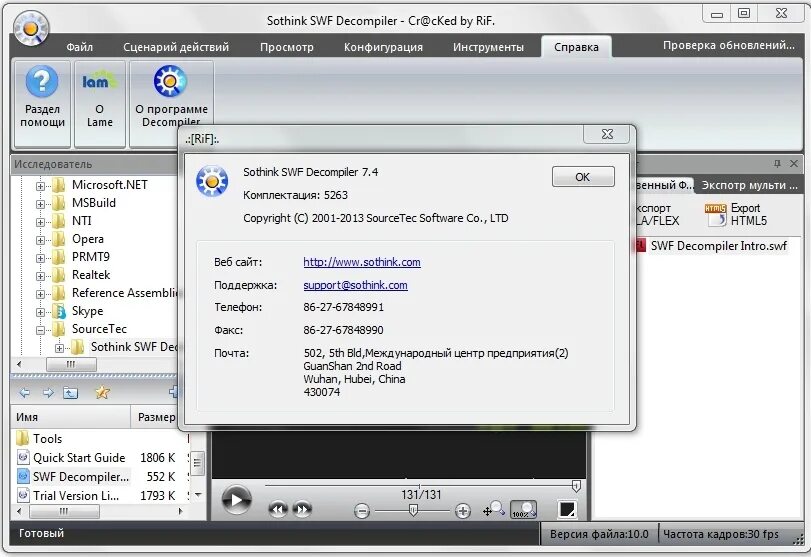Collapse the SourceTec folder
Screen dimensions: 811x557
pyautogui.click(x=40, y=330)
